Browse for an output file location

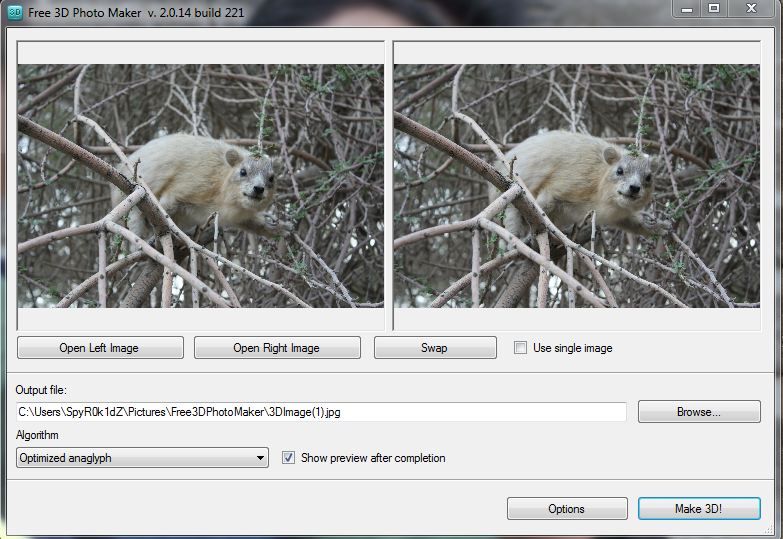pyautogui.click(x=698, y=412)
